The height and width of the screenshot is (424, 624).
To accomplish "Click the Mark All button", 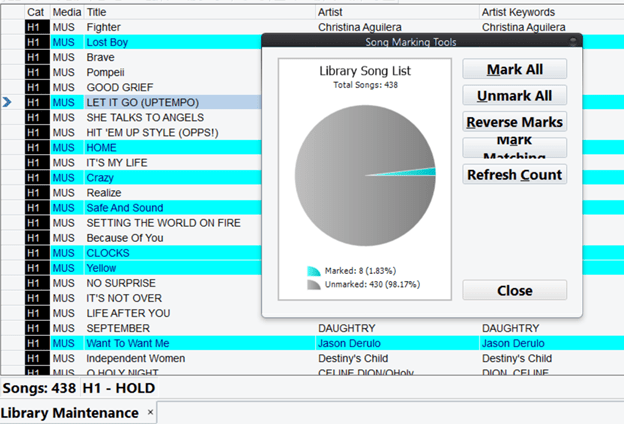I will click(515, 70).
